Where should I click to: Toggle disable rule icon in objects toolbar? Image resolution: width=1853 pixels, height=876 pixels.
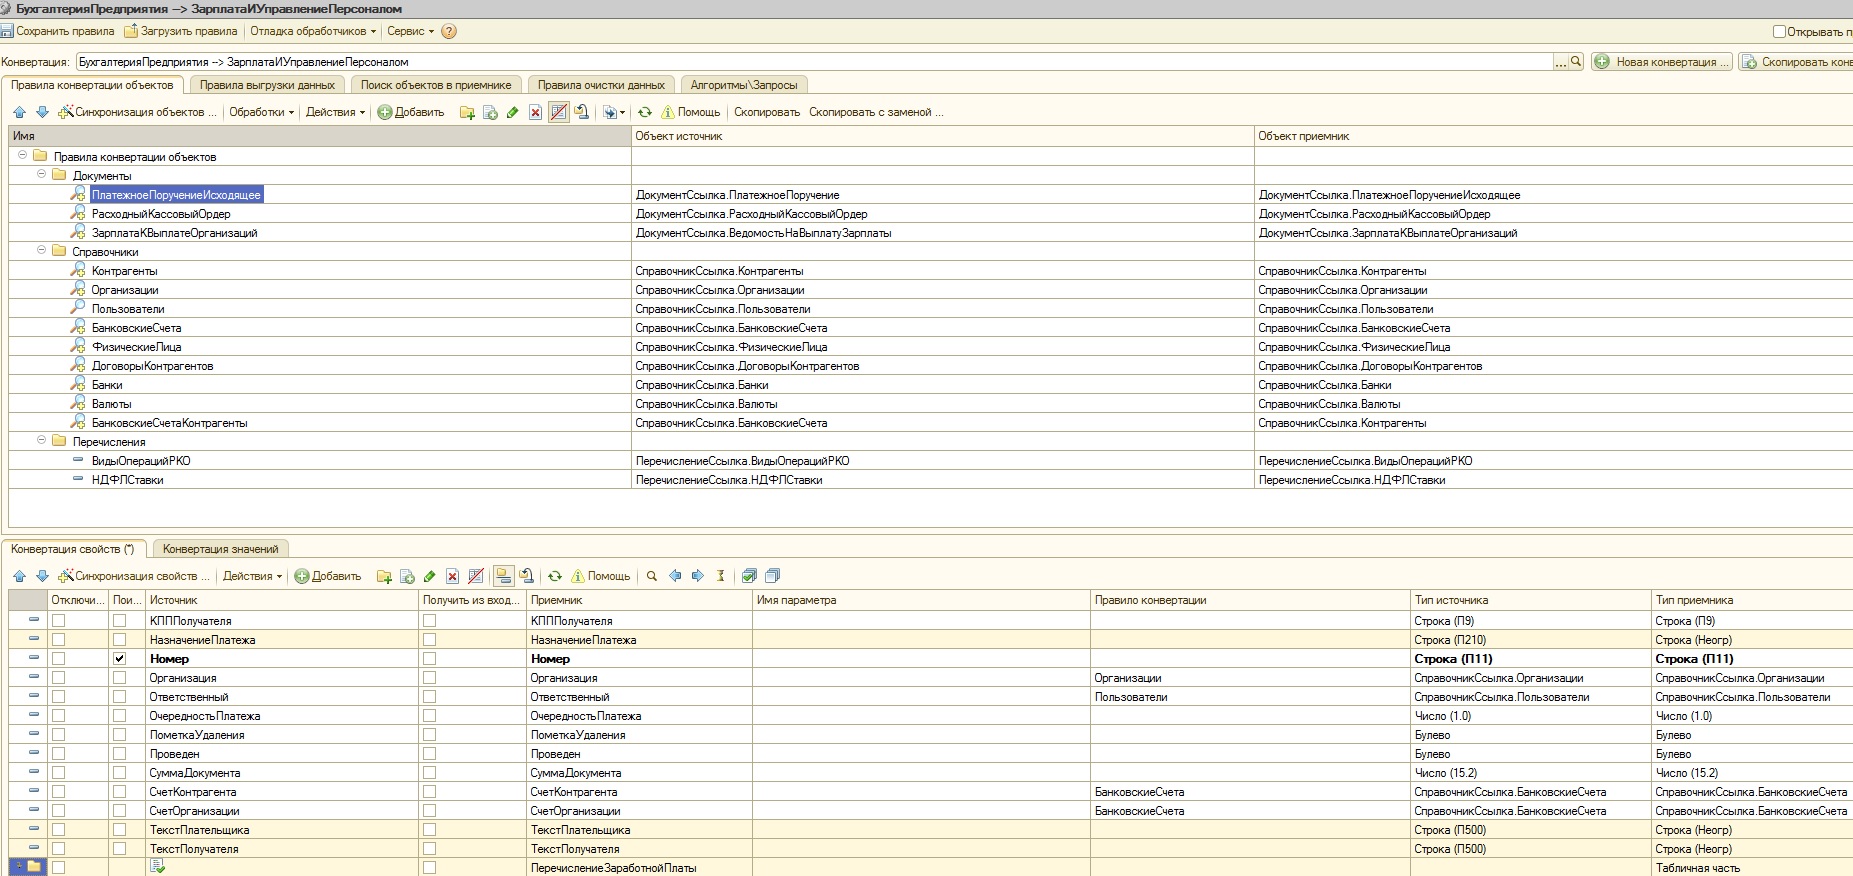(559, 112)
